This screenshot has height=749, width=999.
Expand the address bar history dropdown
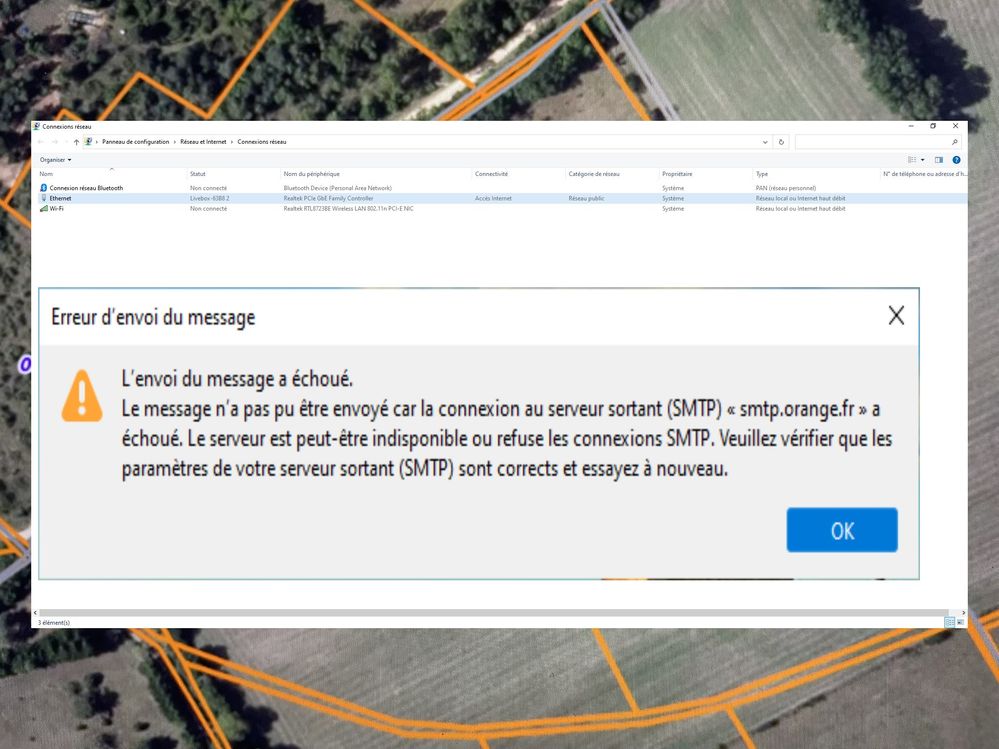tap(765, 142)
